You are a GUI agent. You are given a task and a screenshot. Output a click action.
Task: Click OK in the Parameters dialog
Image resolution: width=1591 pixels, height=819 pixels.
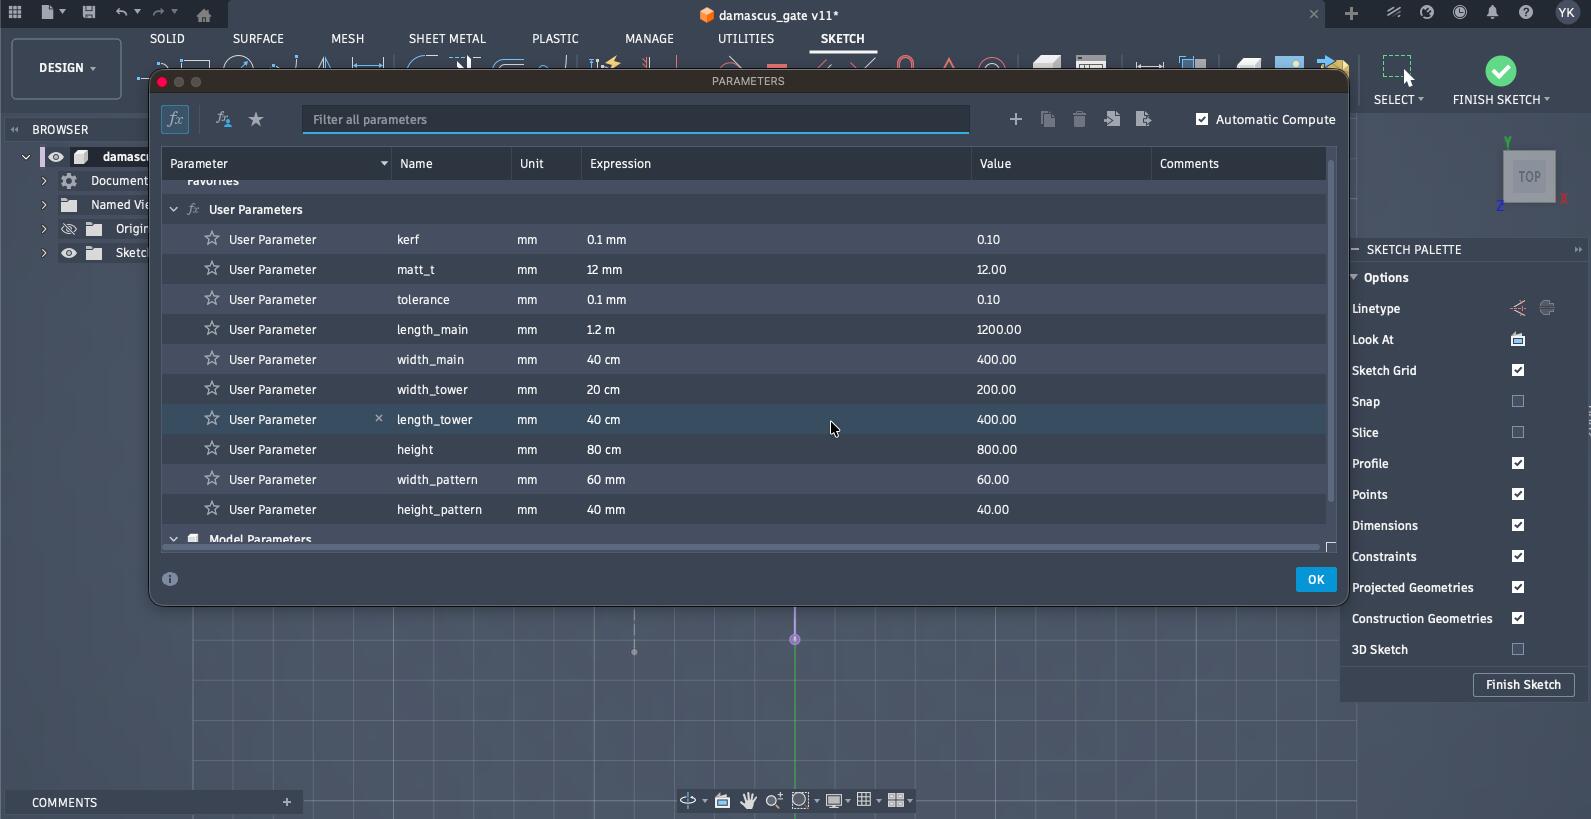1316,579
